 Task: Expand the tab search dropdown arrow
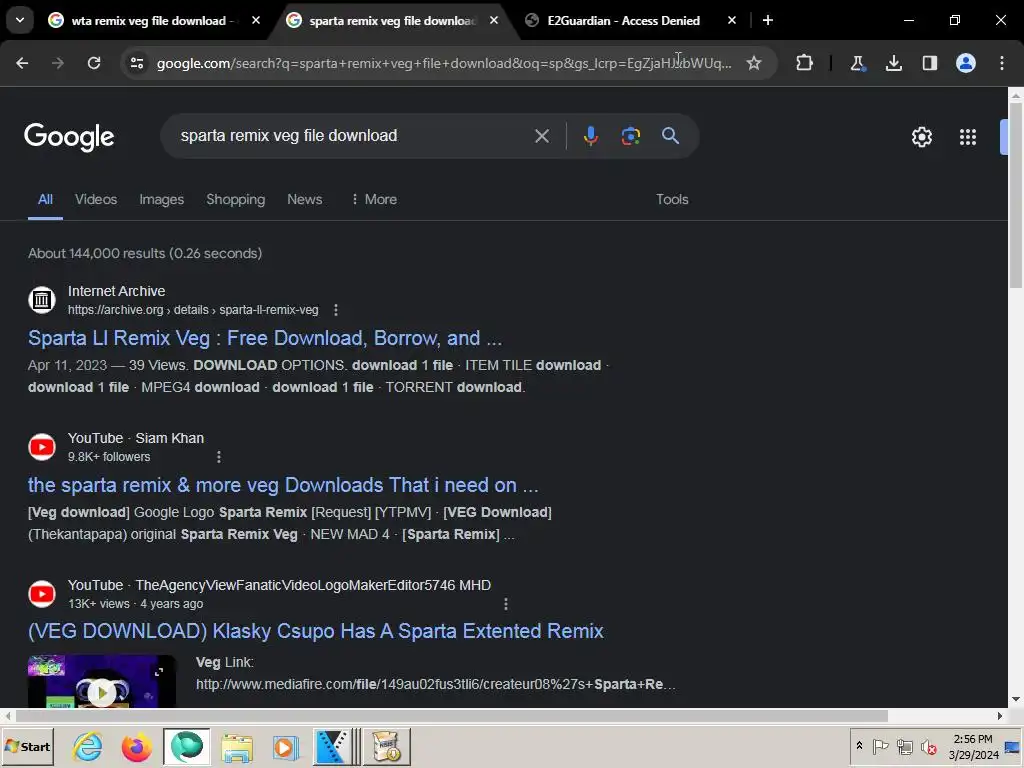click(x=20, y=20)
